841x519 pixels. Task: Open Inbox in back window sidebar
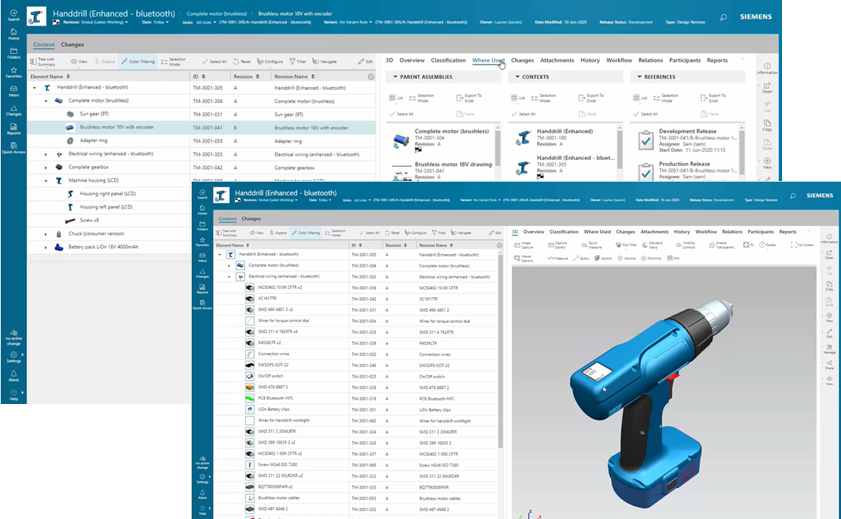(x=13, y=91)
